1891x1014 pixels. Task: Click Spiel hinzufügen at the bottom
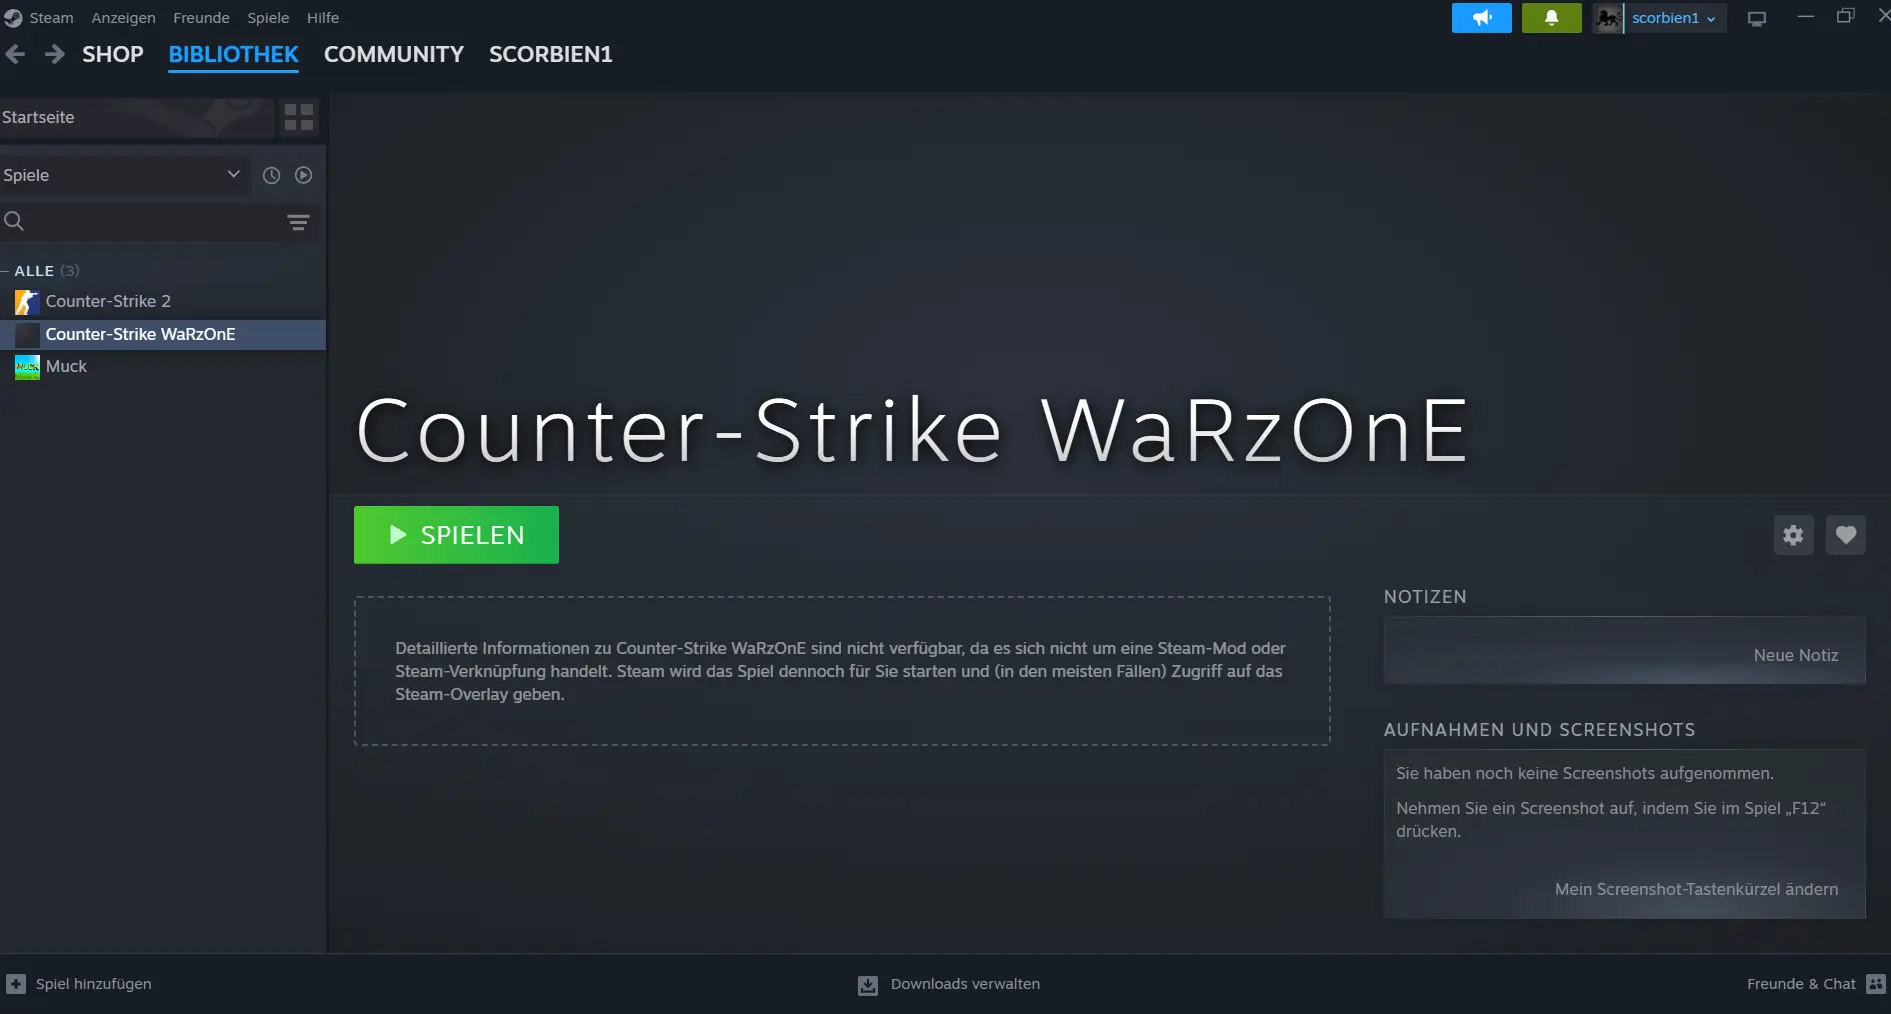pyautogui.click(x=94, y=984)
